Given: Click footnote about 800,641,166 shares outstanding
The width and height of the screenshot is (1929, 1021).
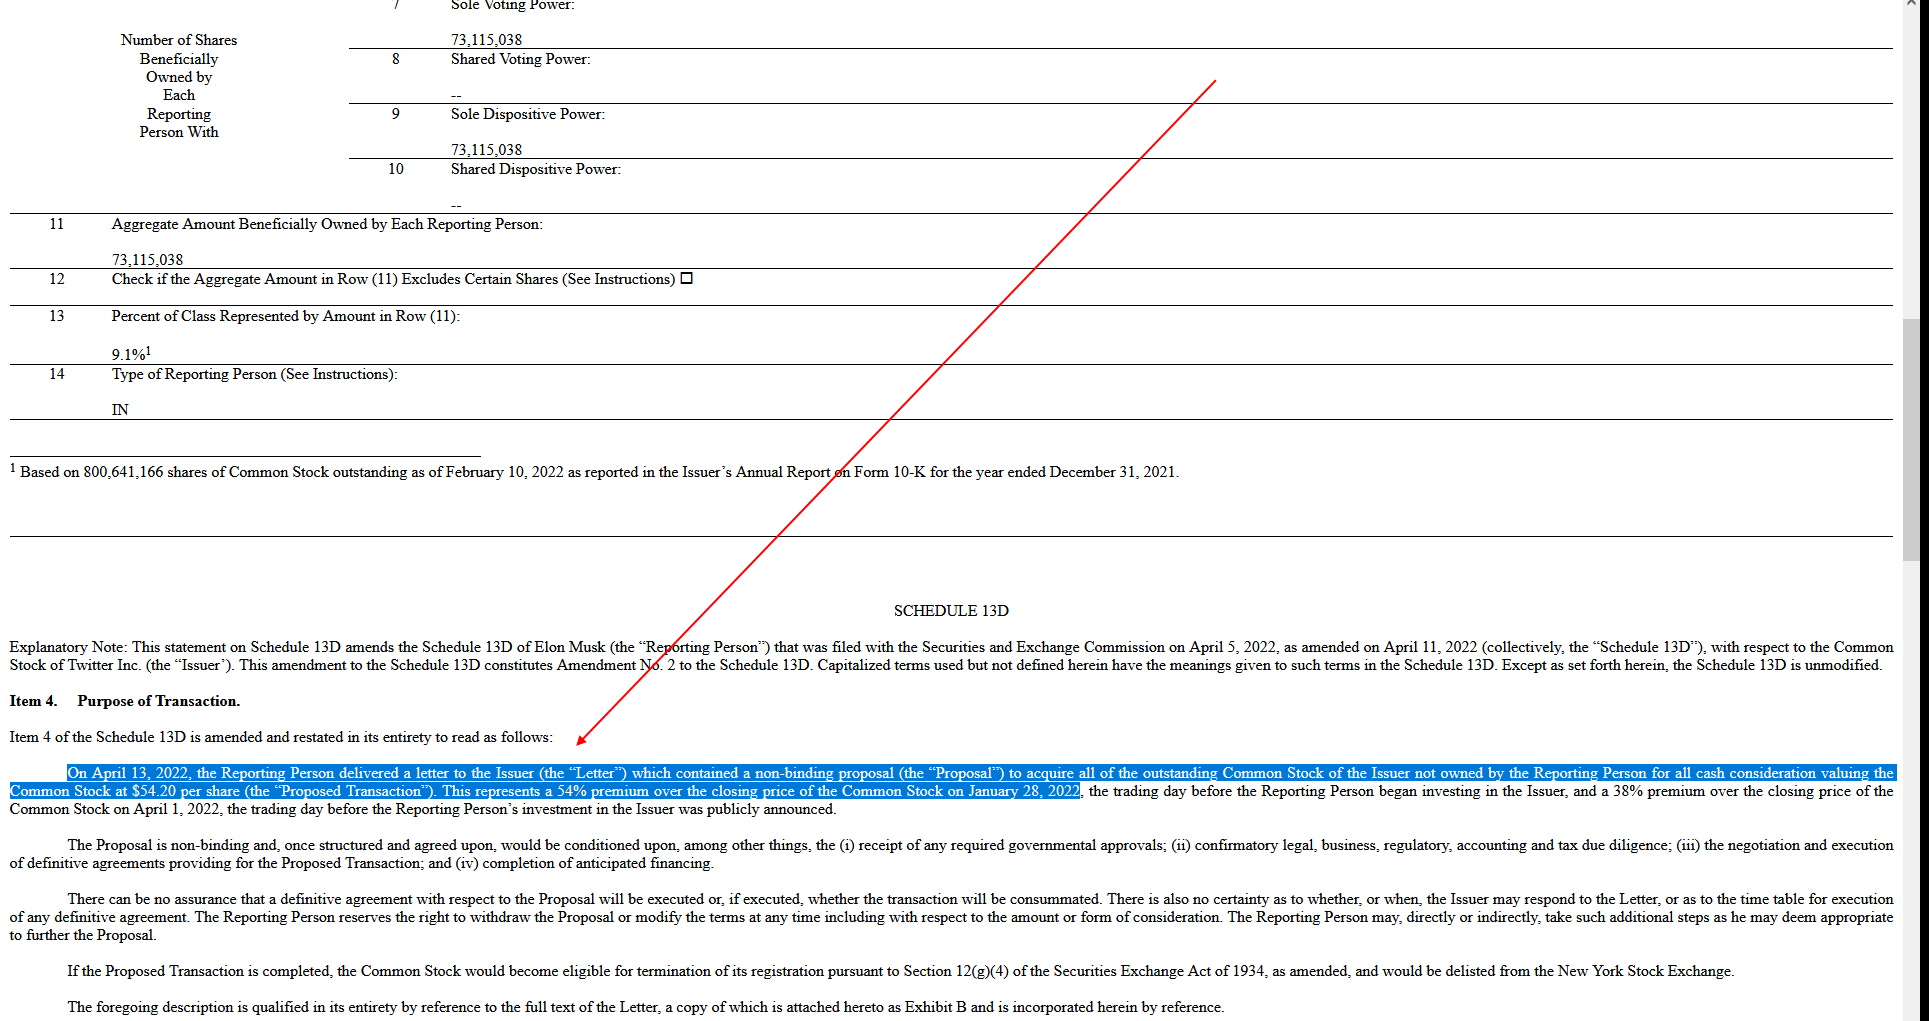Looking at the screenshot, I should tap(594, 472).
